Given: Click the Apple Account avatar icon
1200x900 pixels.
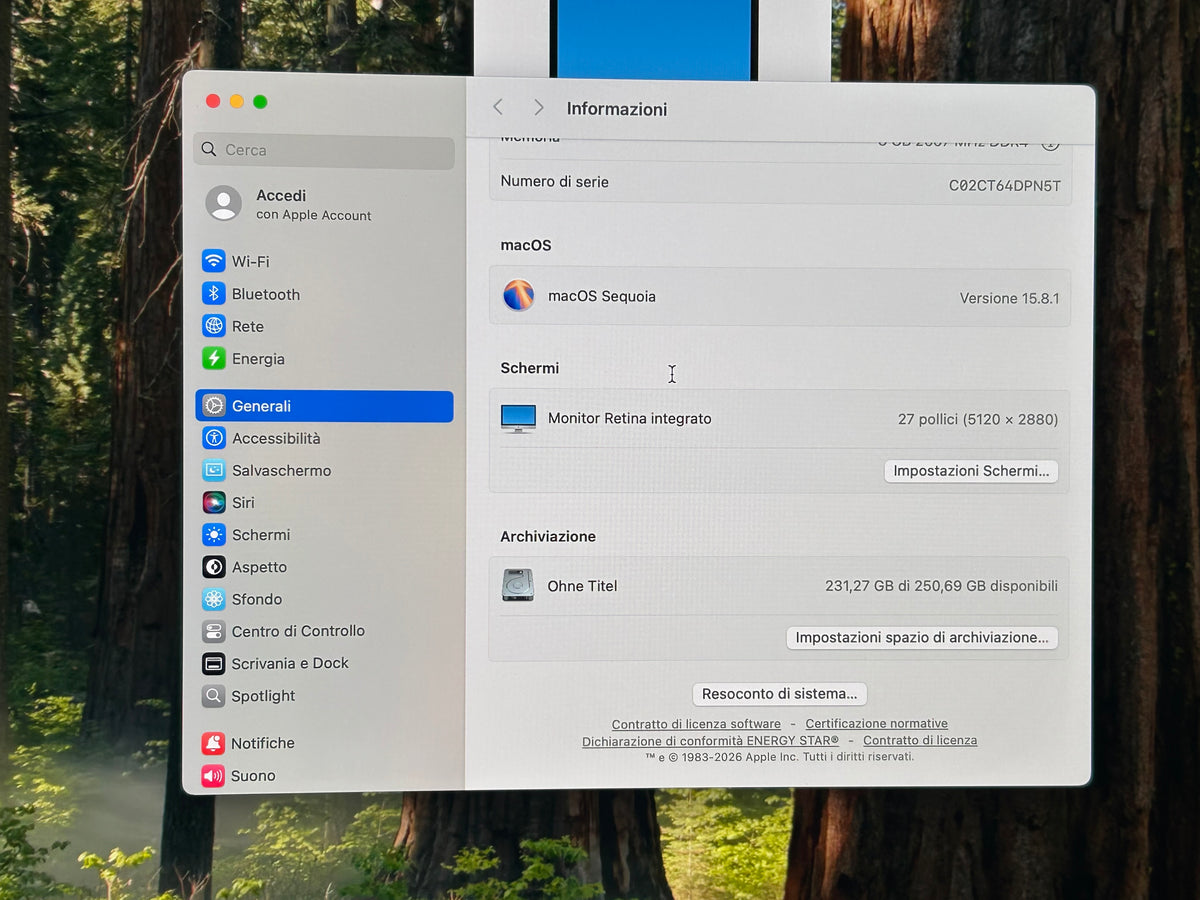Looking at the screenshot, I should 223,204.
